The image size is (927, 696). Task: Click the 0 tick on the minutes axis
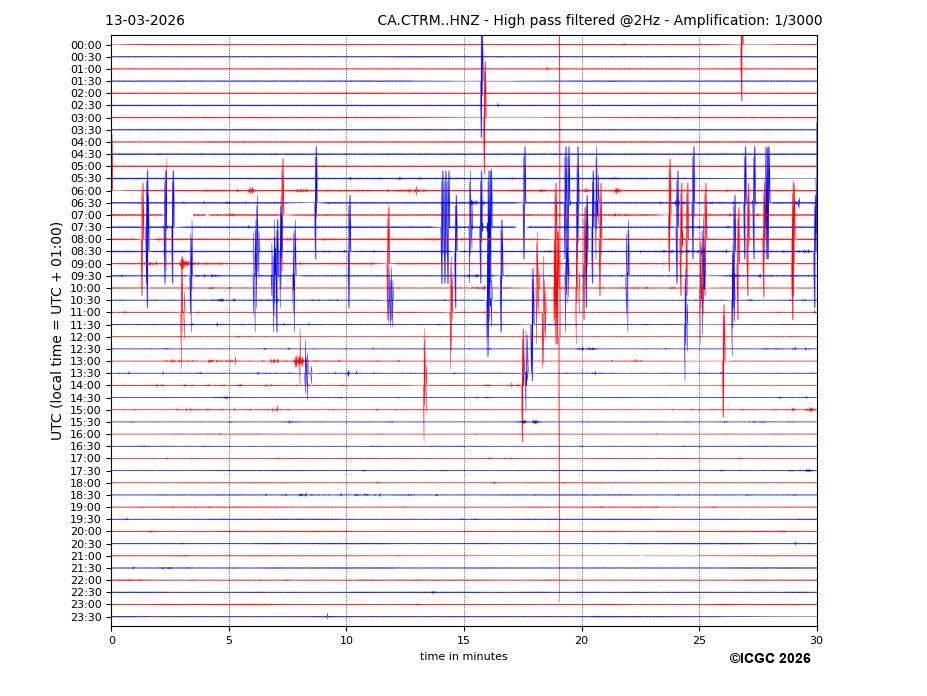(x=112, y=640)
